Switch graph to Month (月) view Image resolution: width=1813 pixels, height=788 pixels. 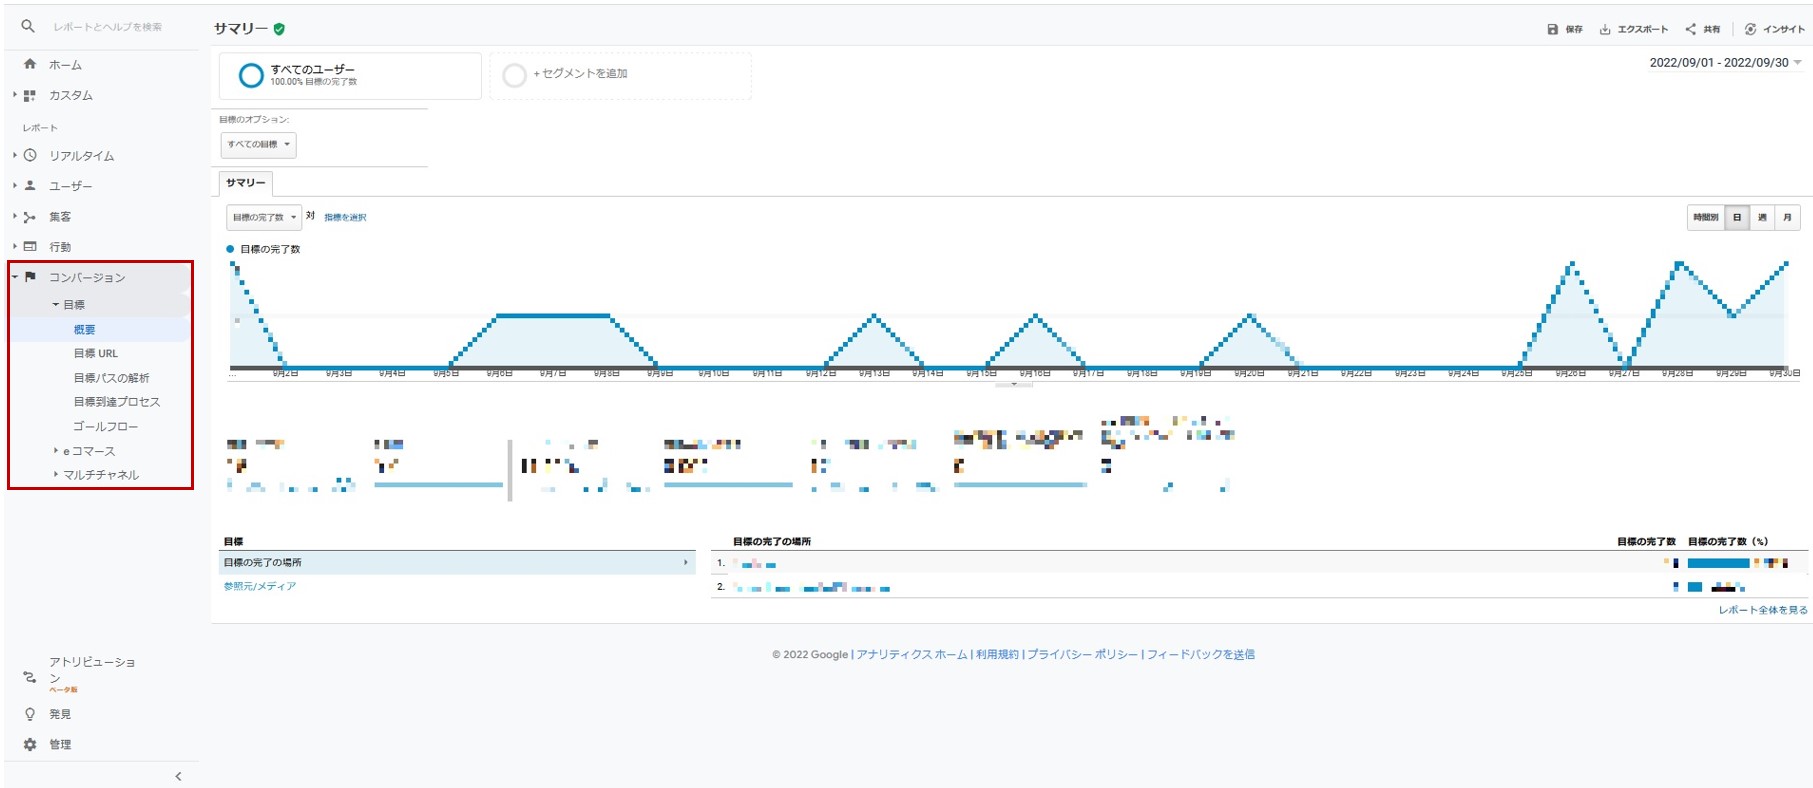pyautogui.click(x=1787, y=217)
